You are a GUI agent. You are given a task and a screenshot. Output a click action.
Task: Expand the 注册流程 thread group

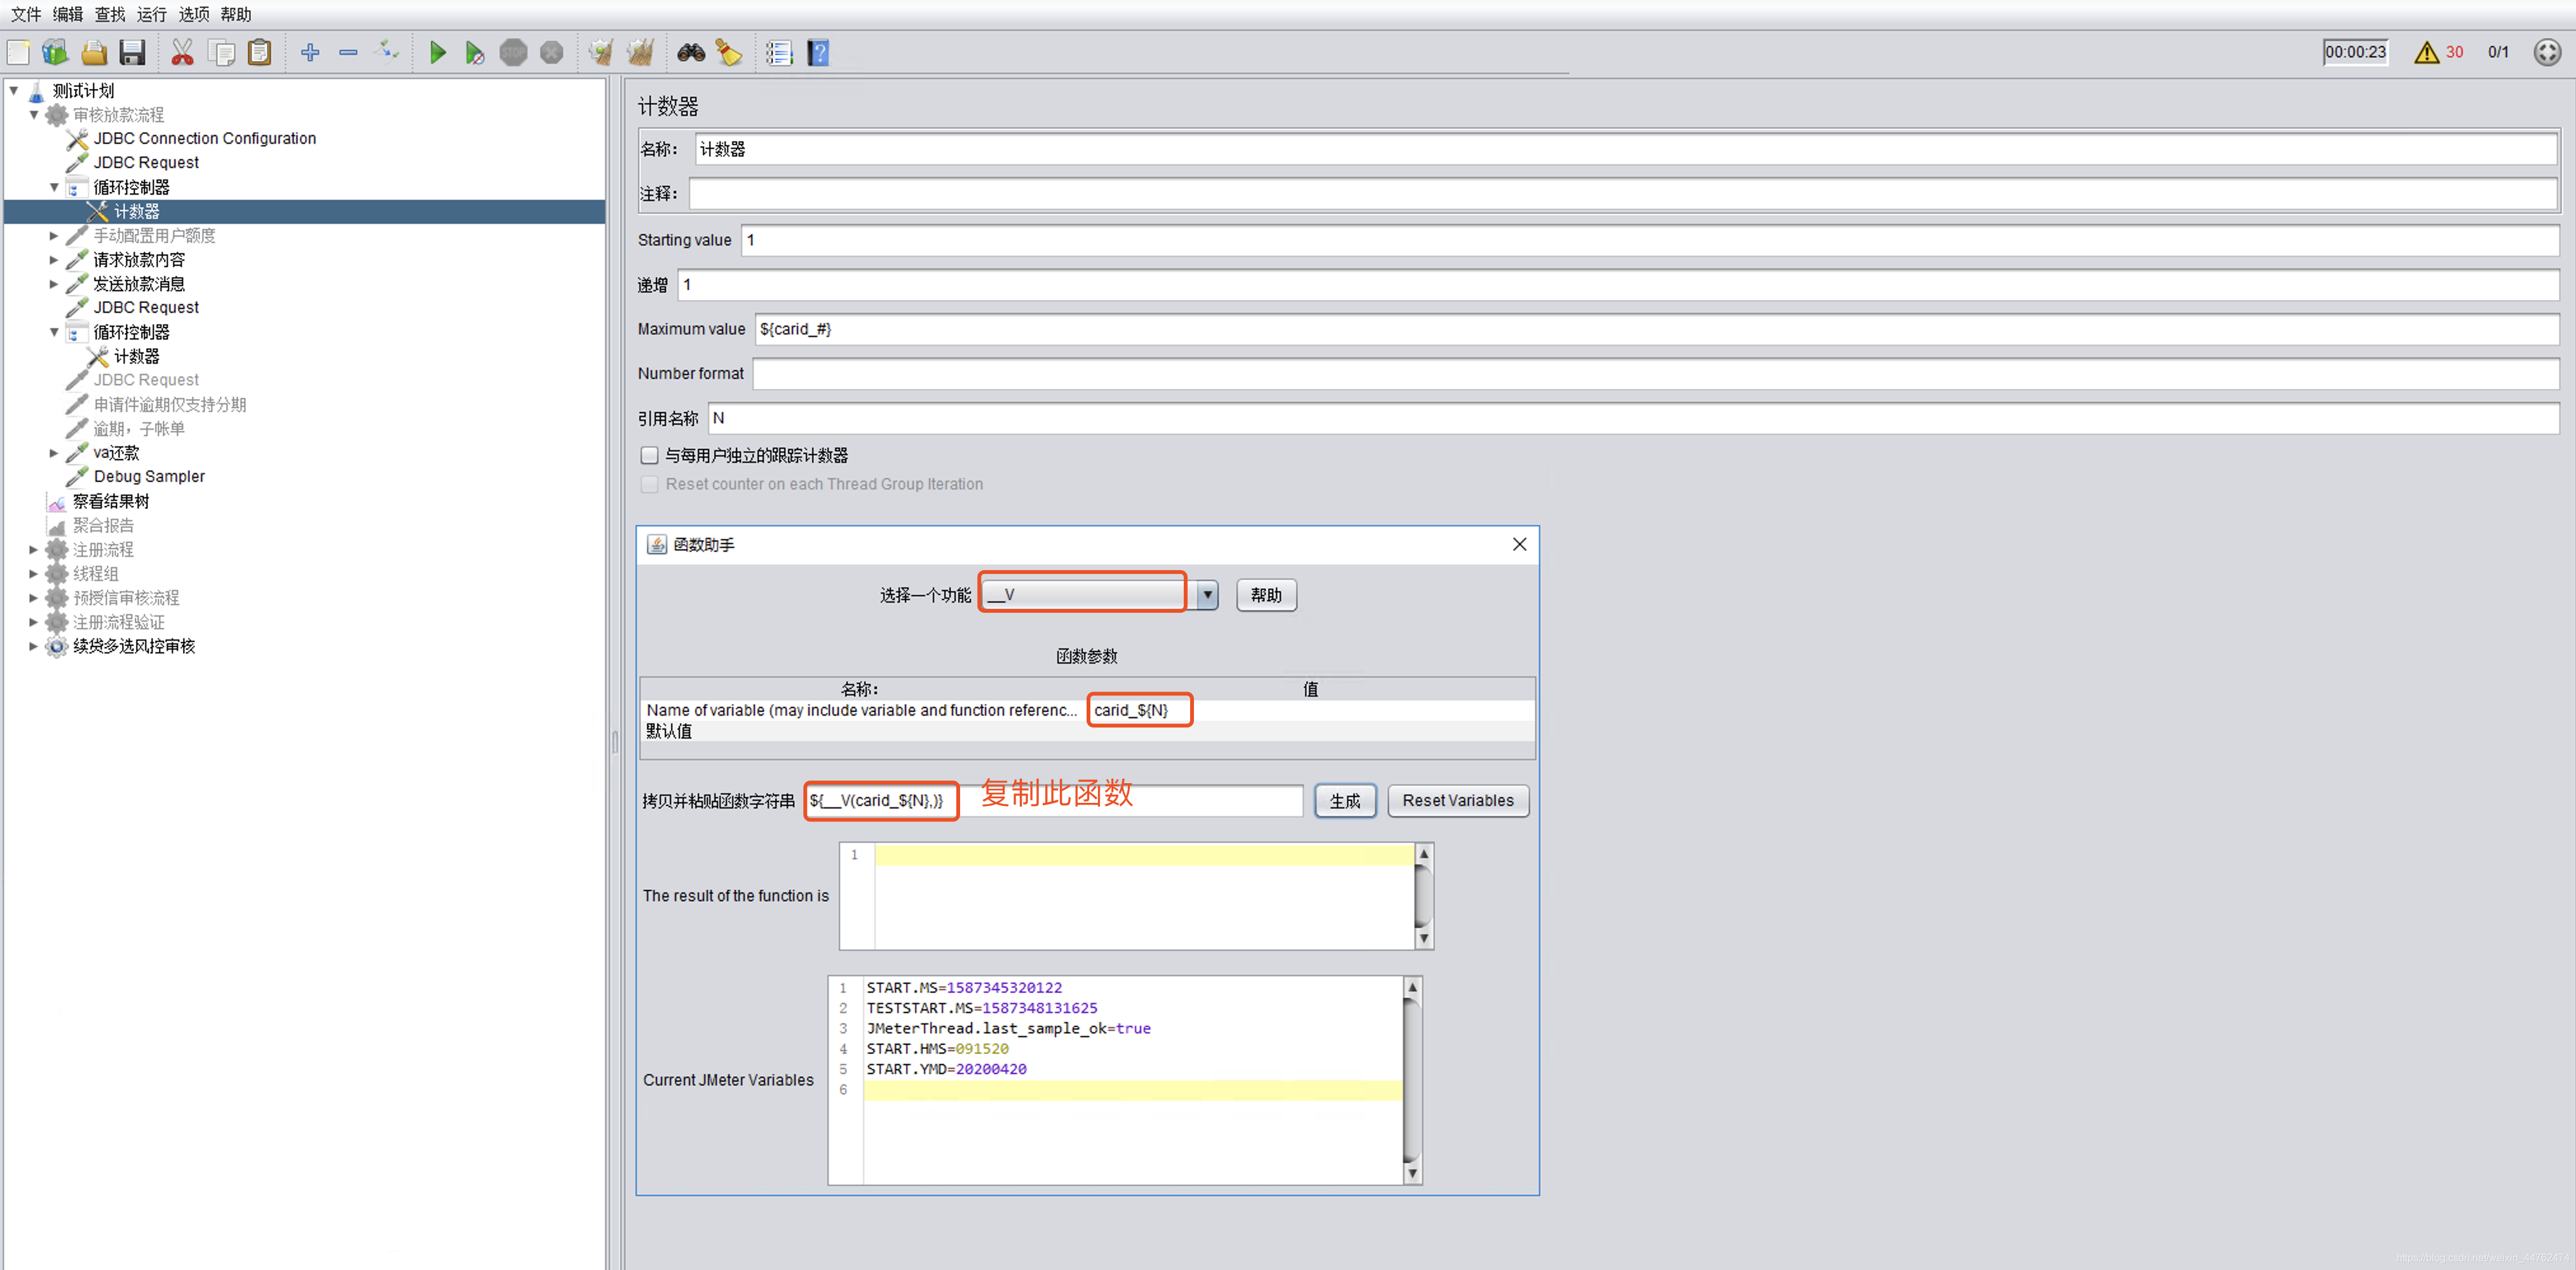34,549
